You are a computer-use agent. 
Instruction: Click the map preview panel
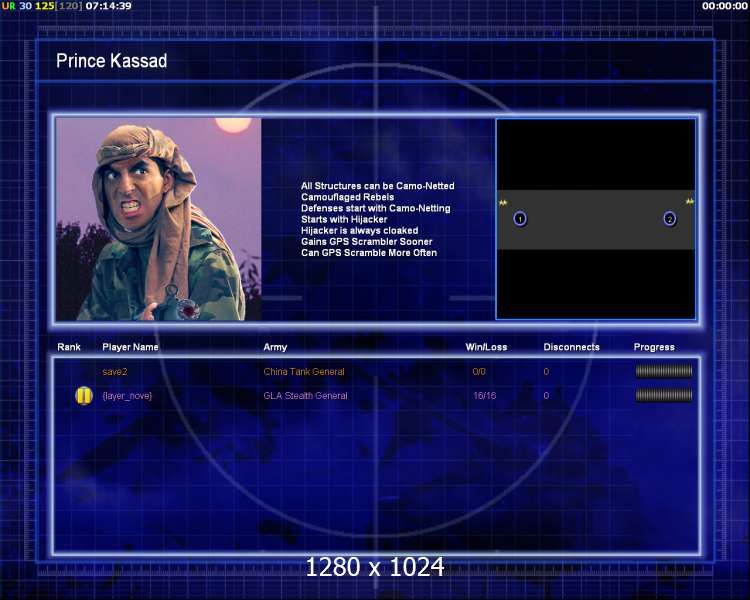[x=596, y=219]
